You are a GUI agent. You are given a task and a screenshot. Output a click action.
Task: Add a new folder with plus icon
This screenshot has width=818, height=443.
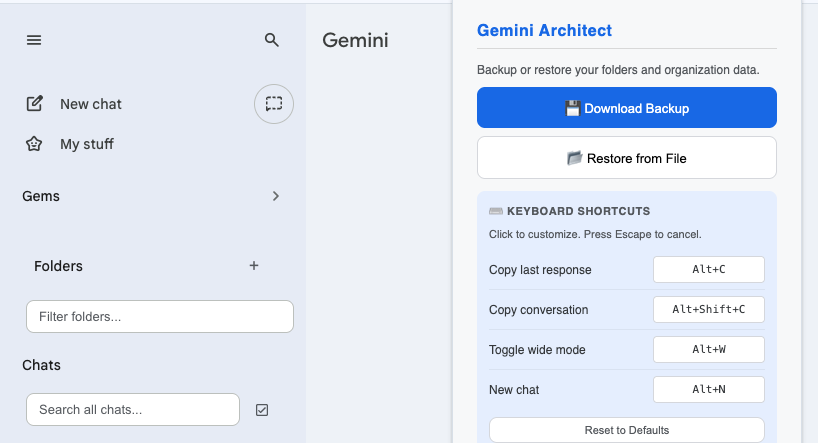(254, 266)
